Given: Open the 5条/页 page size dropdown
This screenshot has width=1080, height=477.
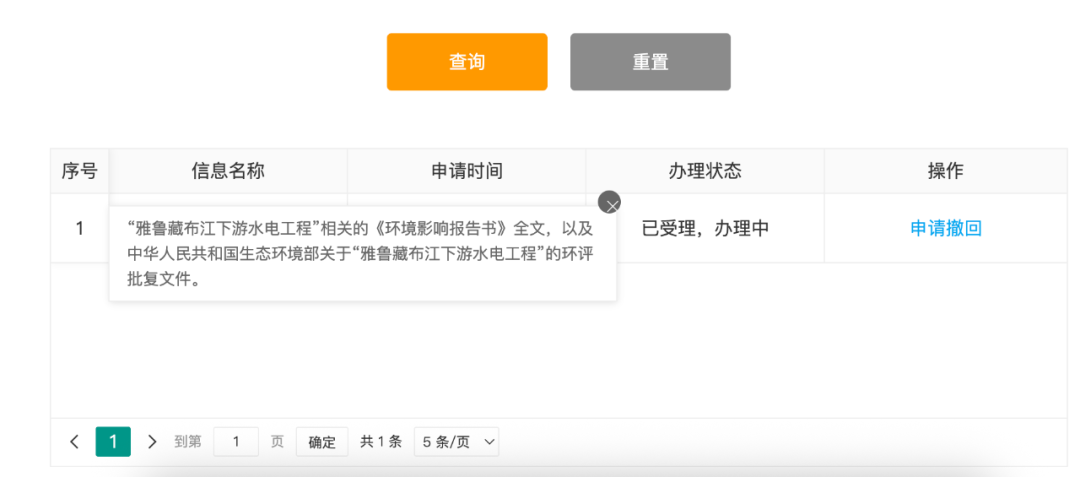Looking at the screenshot, I should (456, 442).
